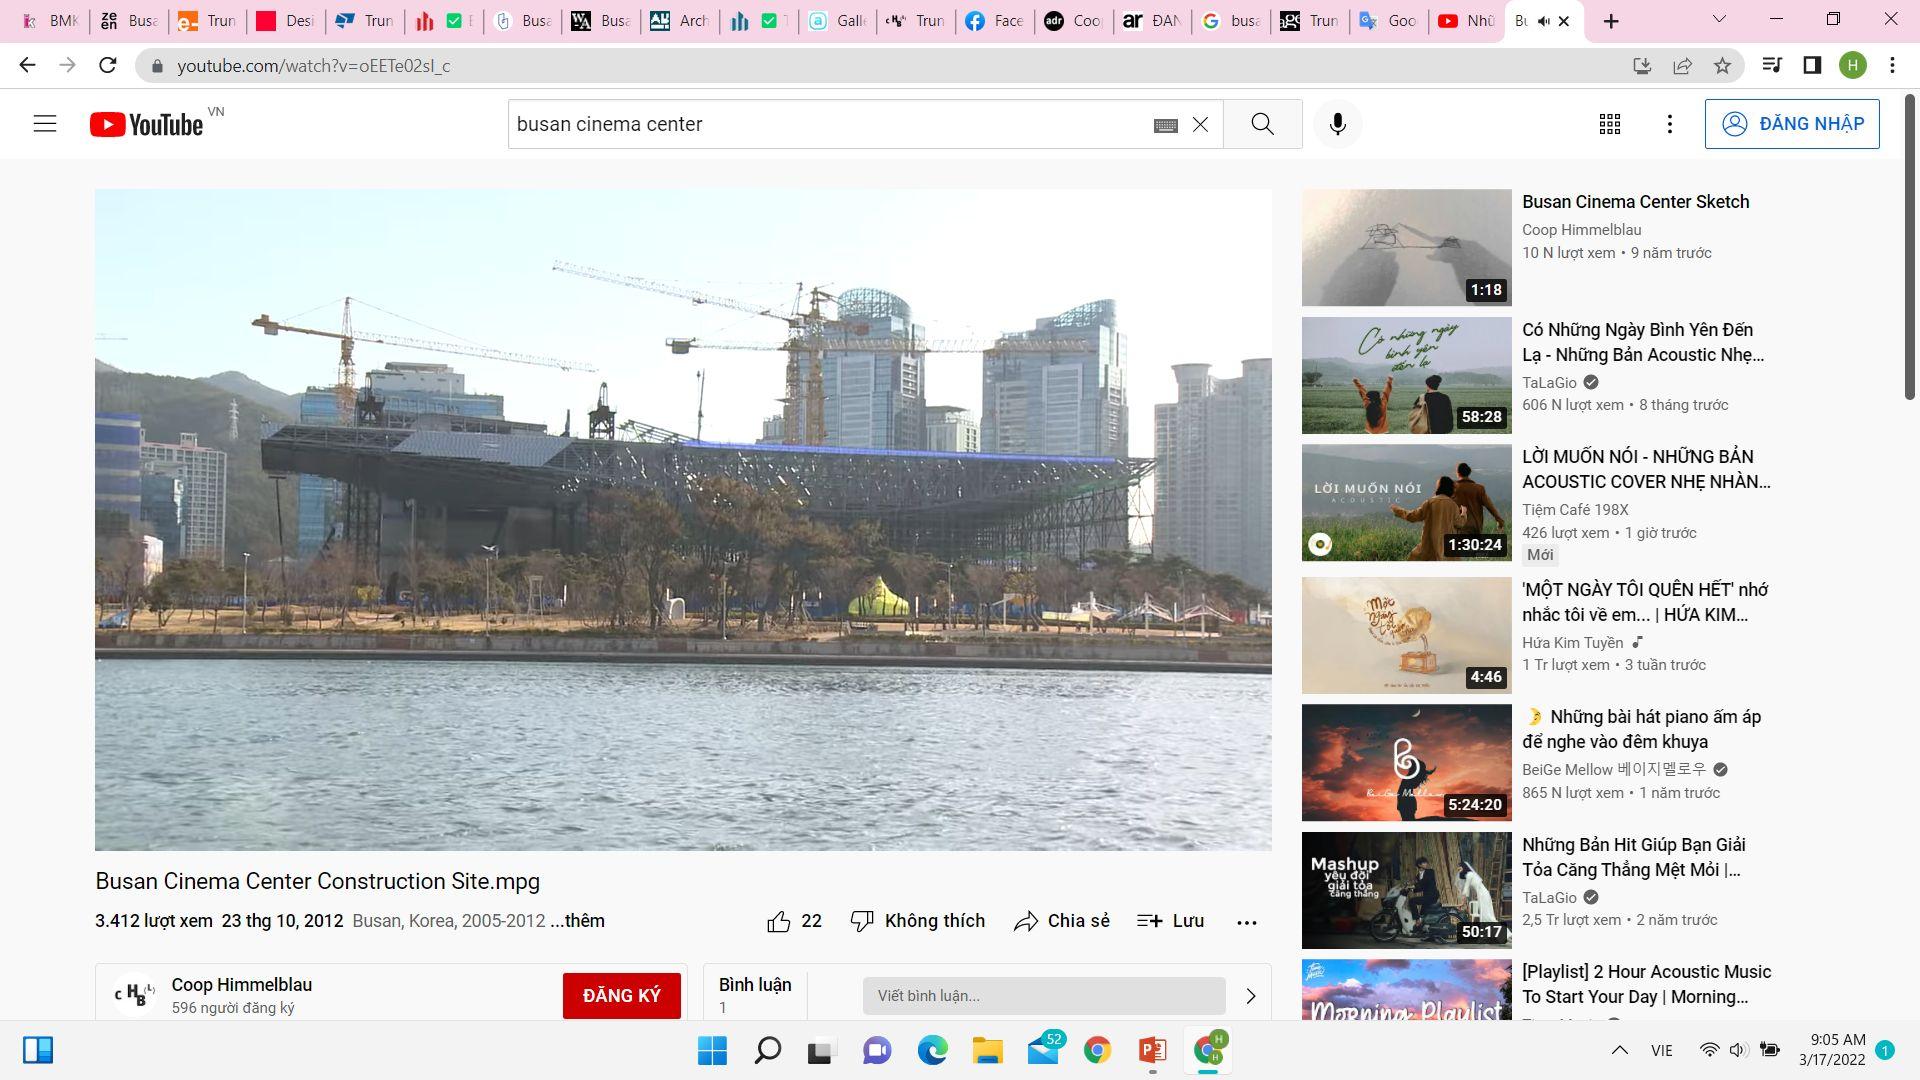
Task: Expand description by clicking ...thêm
Action: (577, 921)
